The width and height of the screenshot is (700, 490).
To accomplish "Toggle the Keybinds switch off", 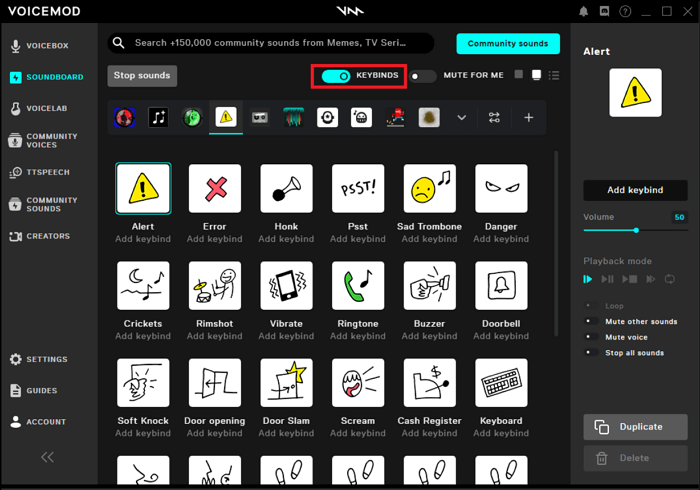I will (336, 76).
